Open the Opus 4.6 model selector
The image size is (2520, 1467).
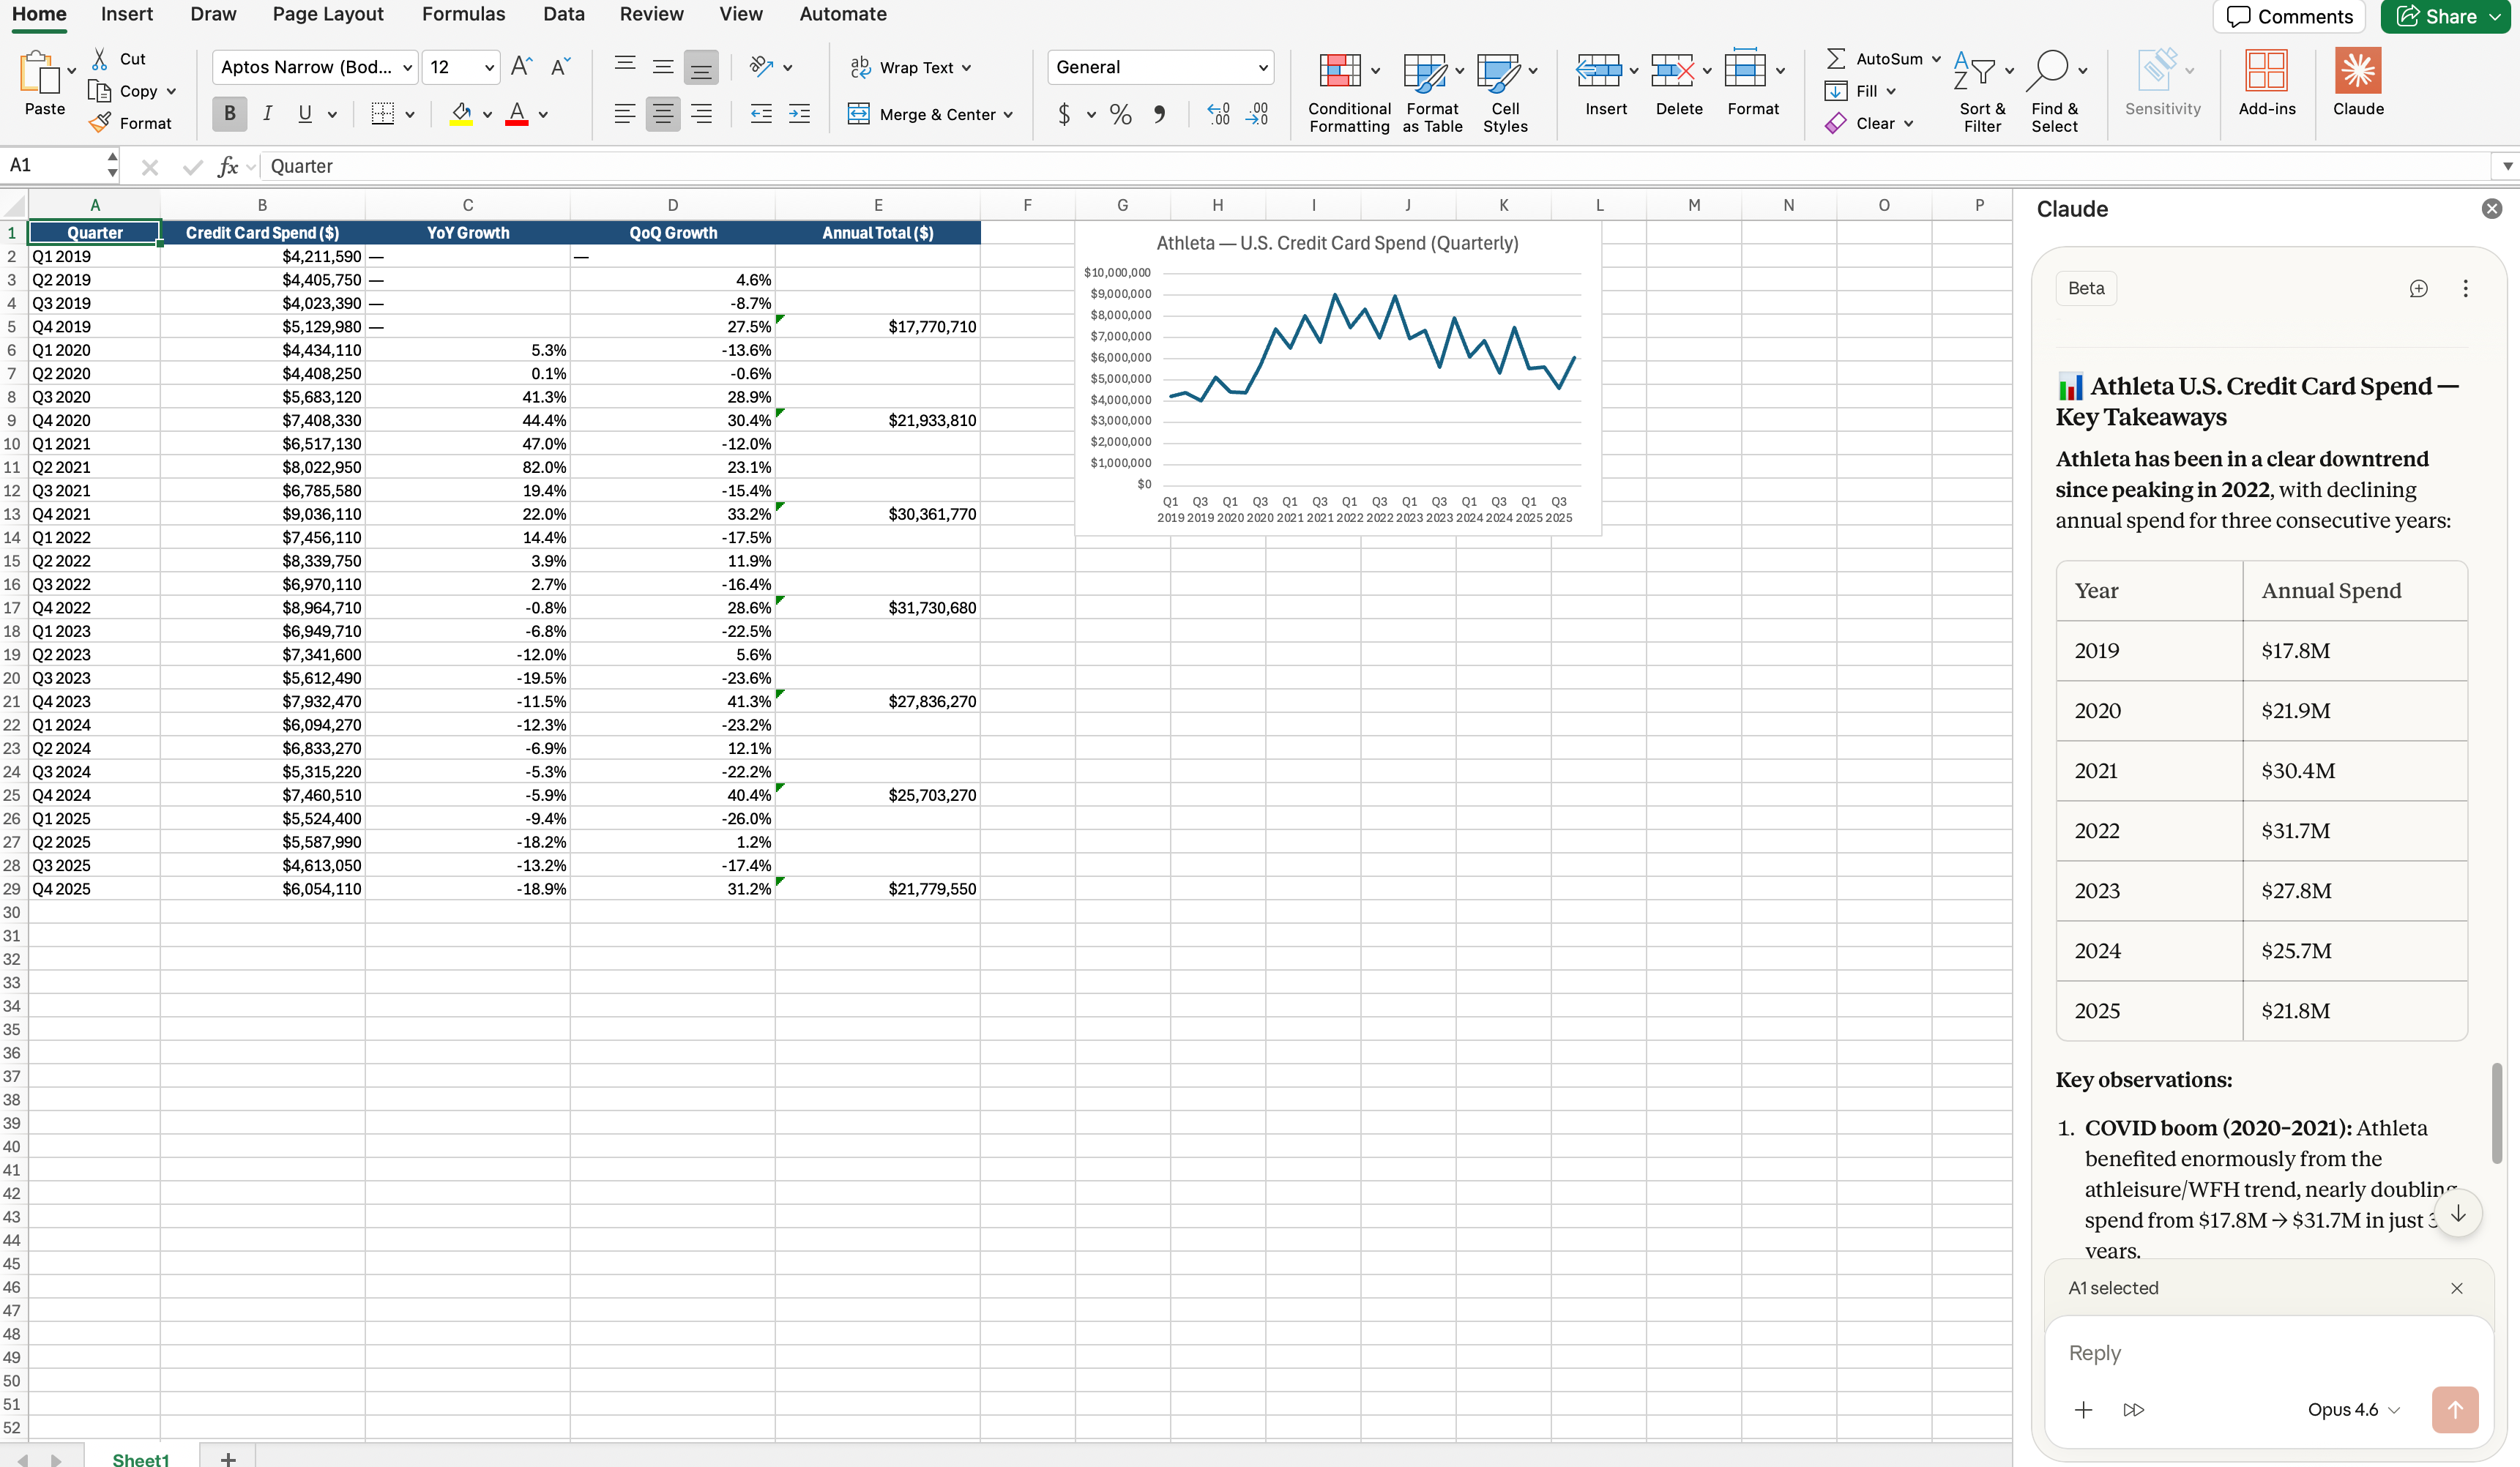2351,1410
